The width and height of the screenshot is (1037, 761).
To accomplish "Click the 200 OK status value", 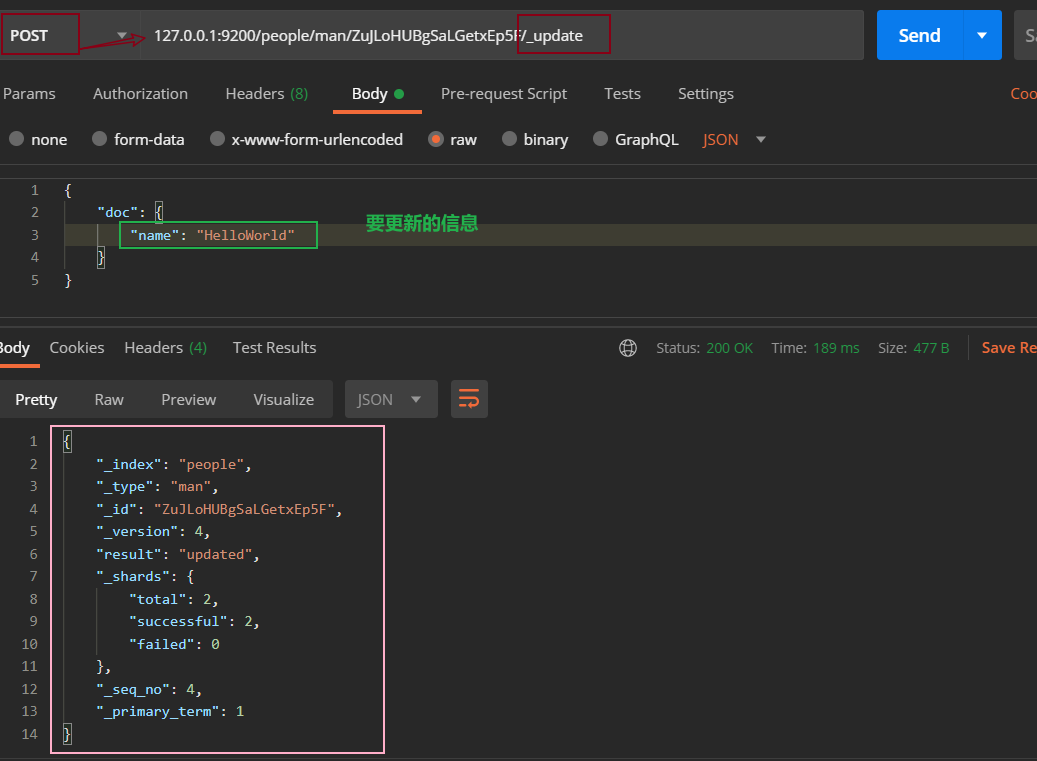I will coord(729,348).
